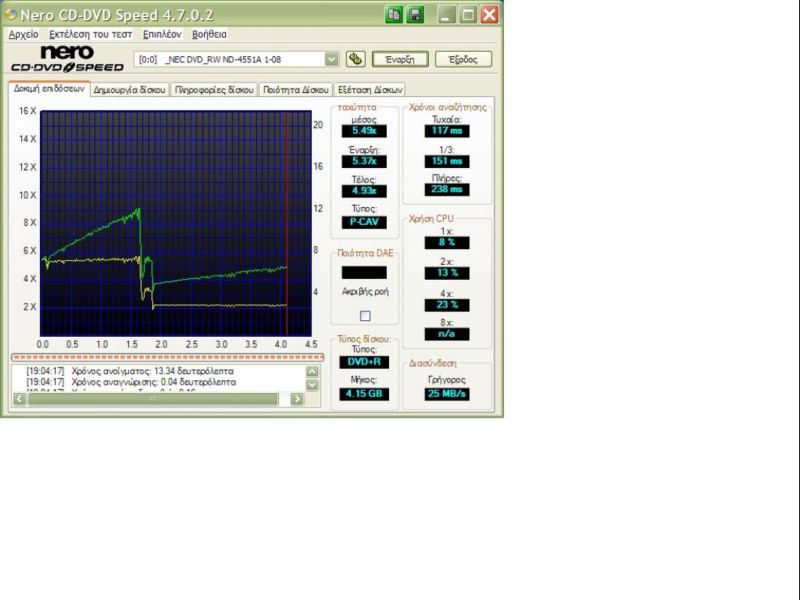Viewport: 800px width, 600px height.
Task: Click the start speed value 5.37x
Action: (364, 161)
